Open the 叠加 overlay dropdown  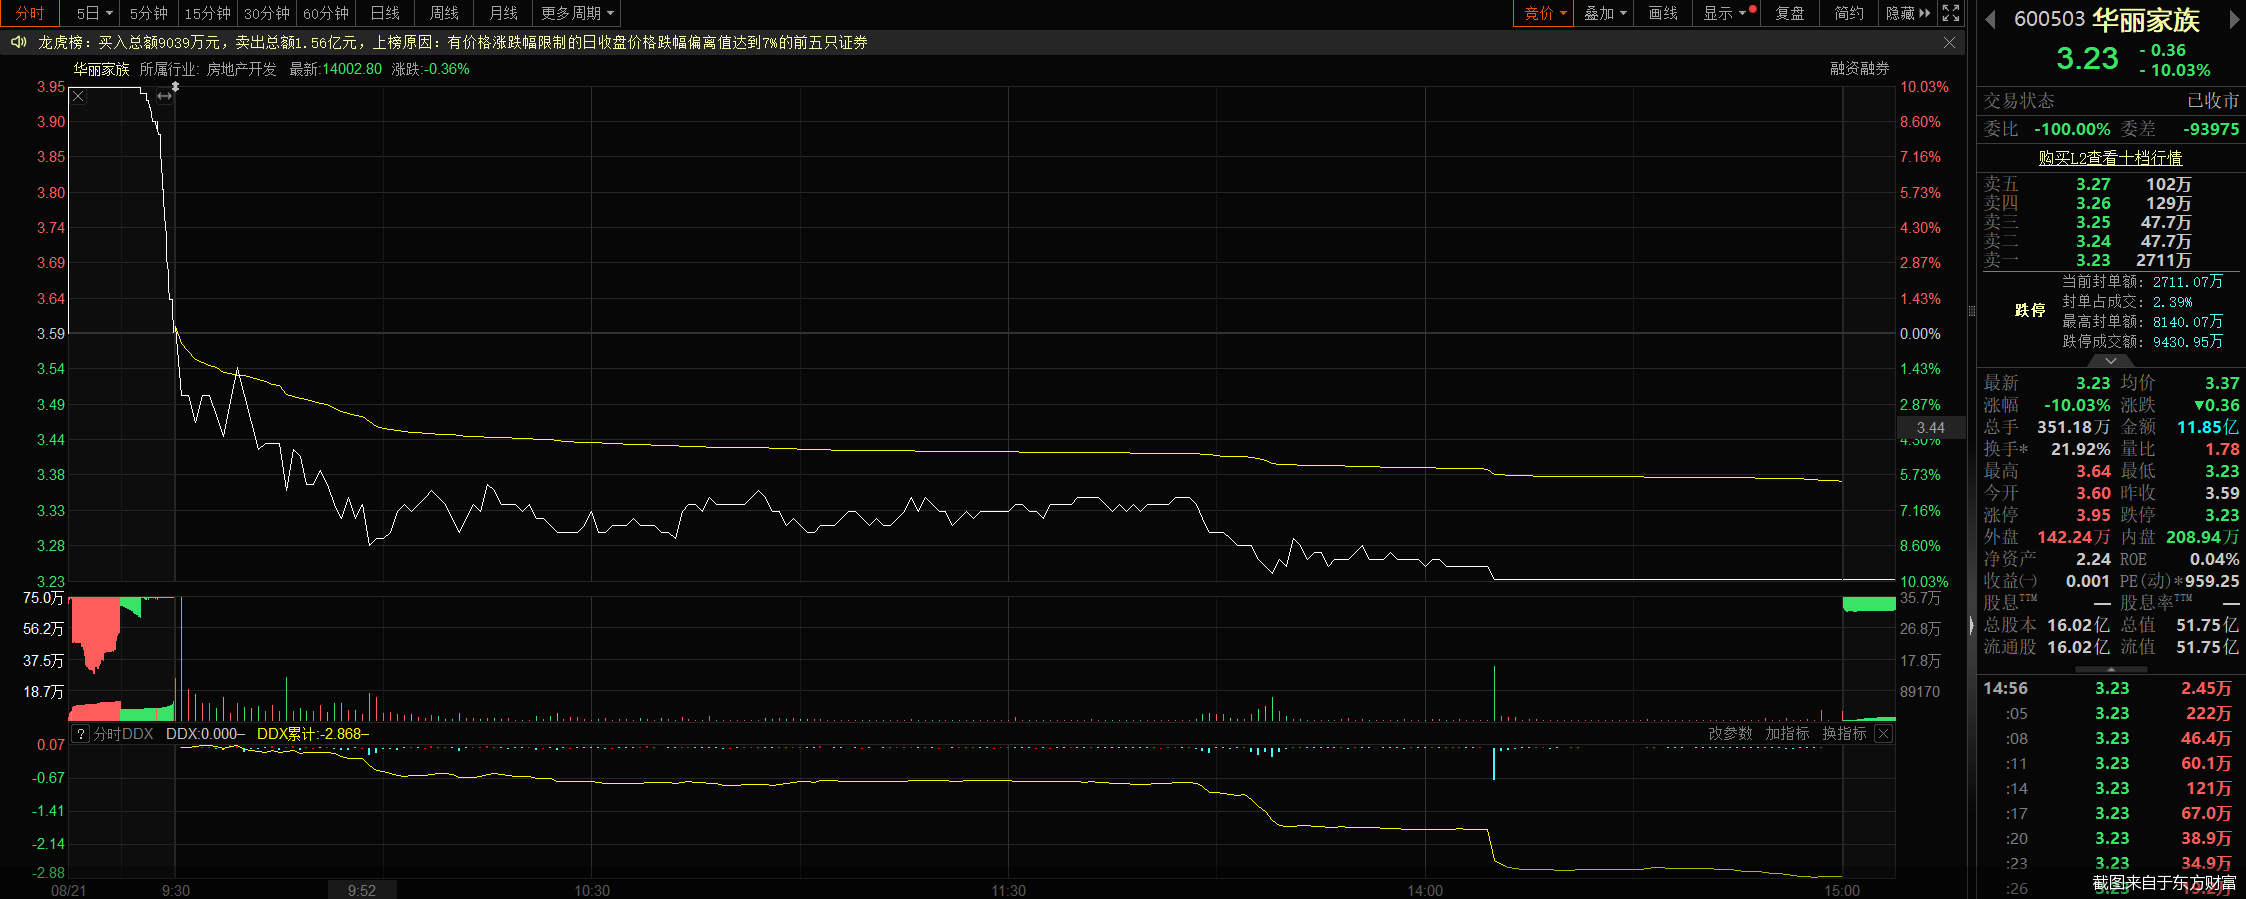tap(1605, 13)
